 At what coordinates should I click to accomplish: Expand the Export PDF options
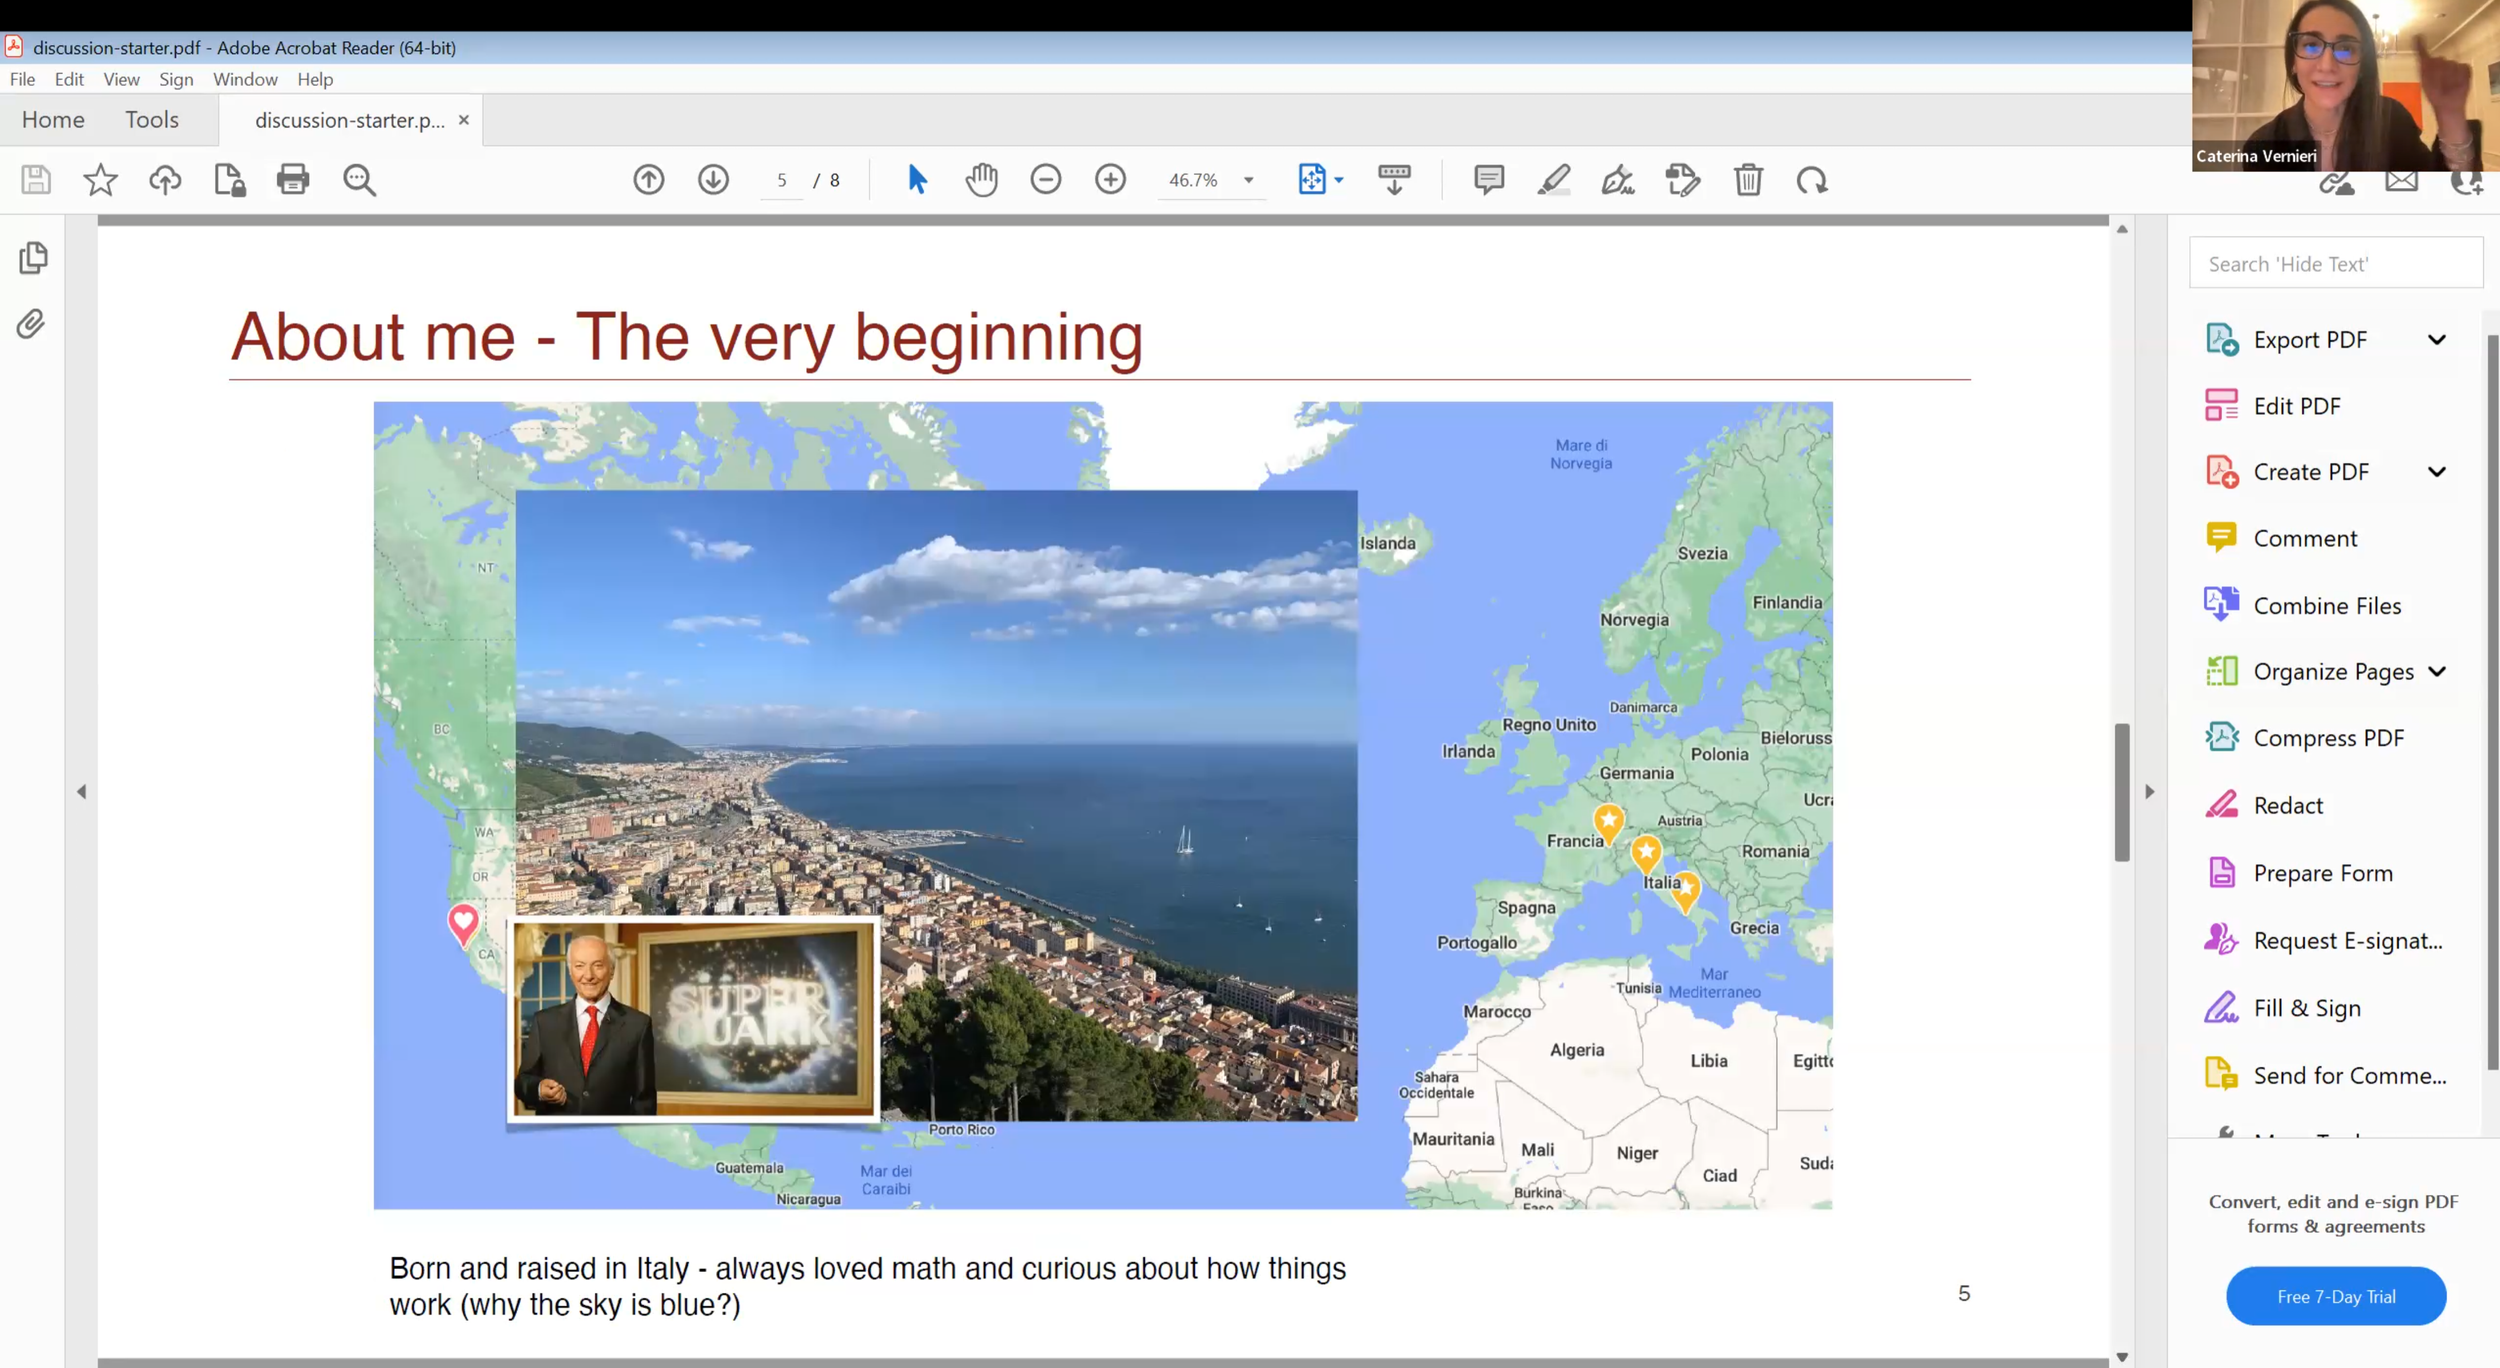pyautogui.click(x=2437, y=340)
